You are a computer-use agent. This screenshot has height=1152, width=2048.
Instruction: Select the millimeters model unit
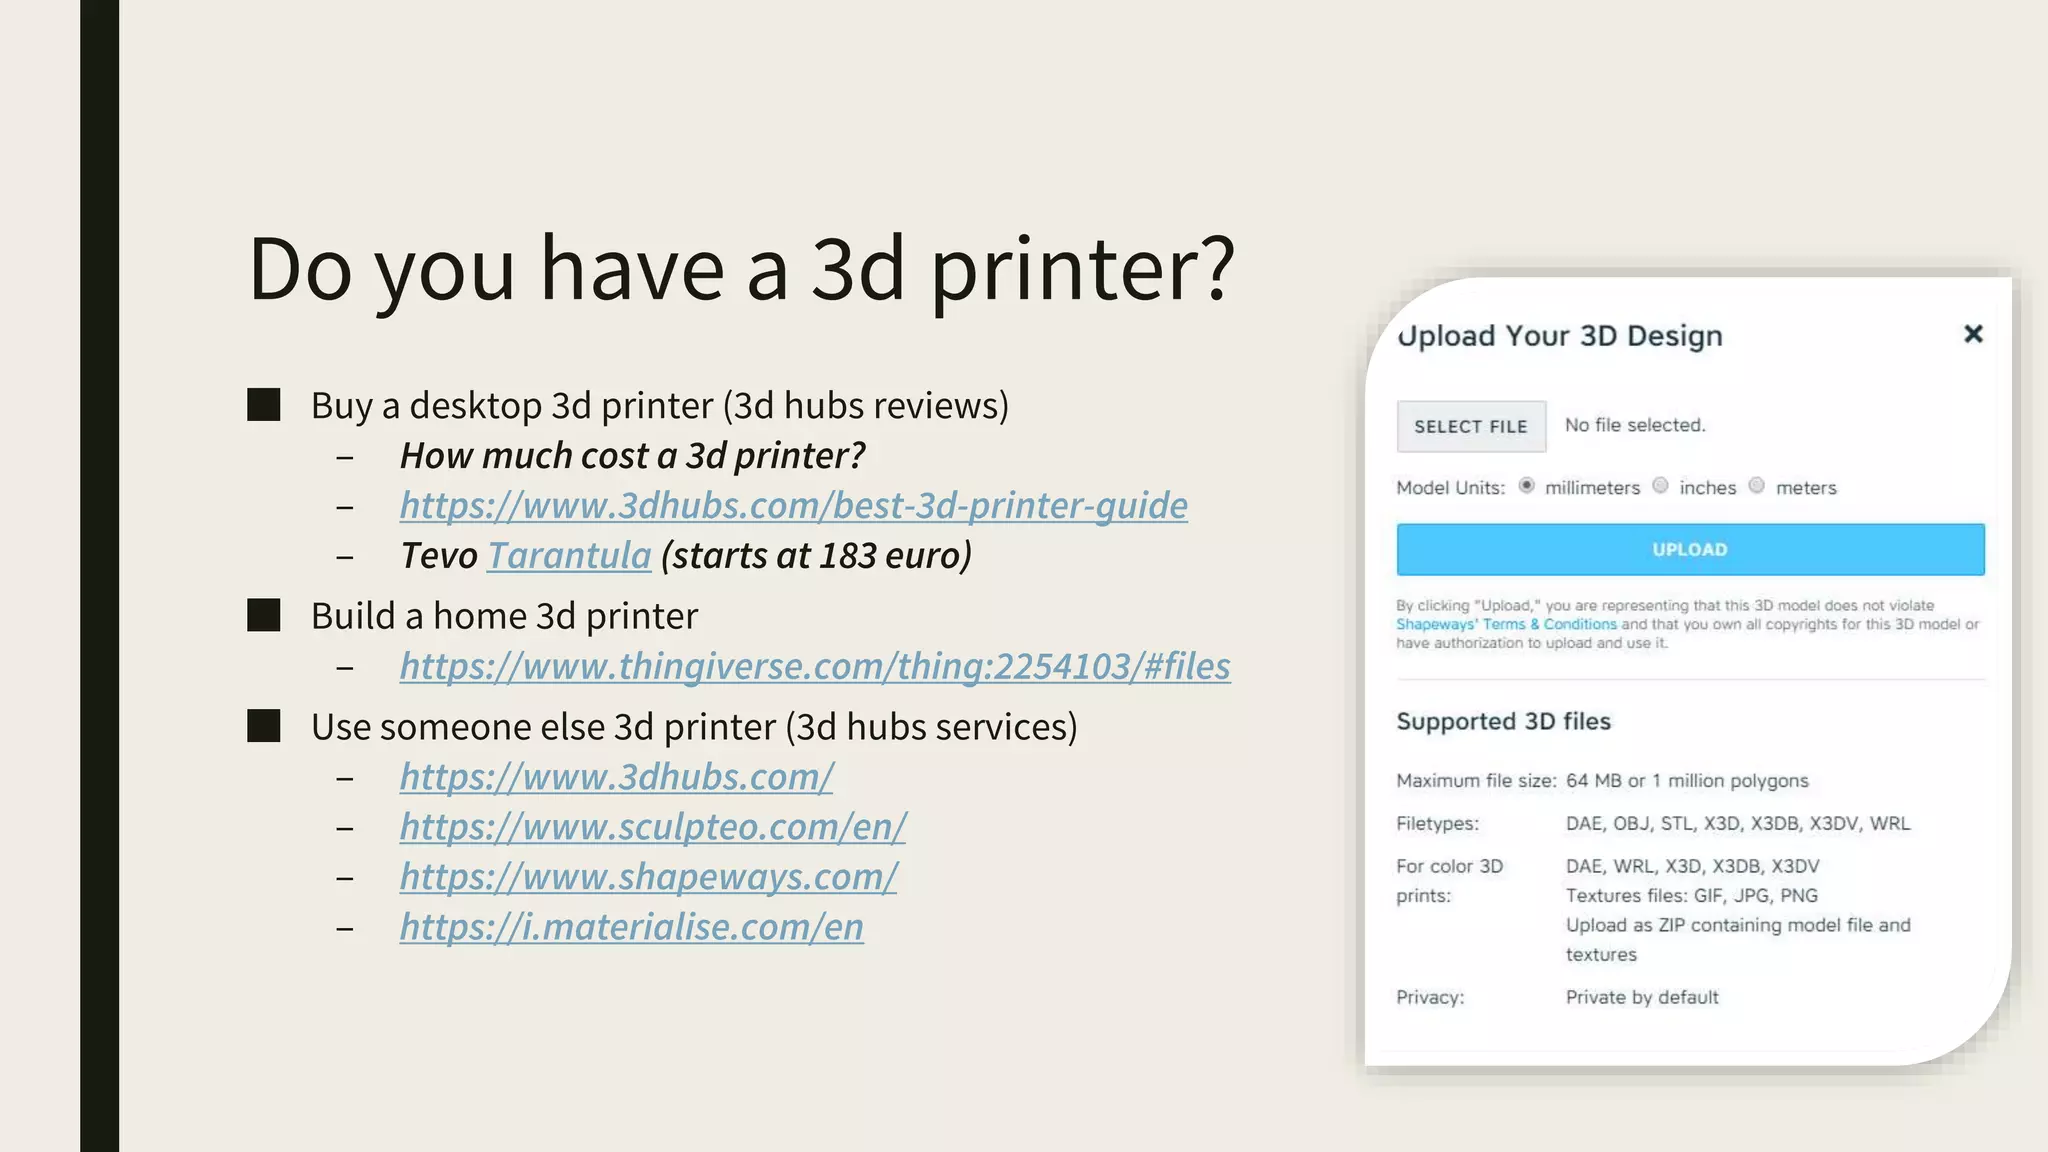coord(1526,486)
